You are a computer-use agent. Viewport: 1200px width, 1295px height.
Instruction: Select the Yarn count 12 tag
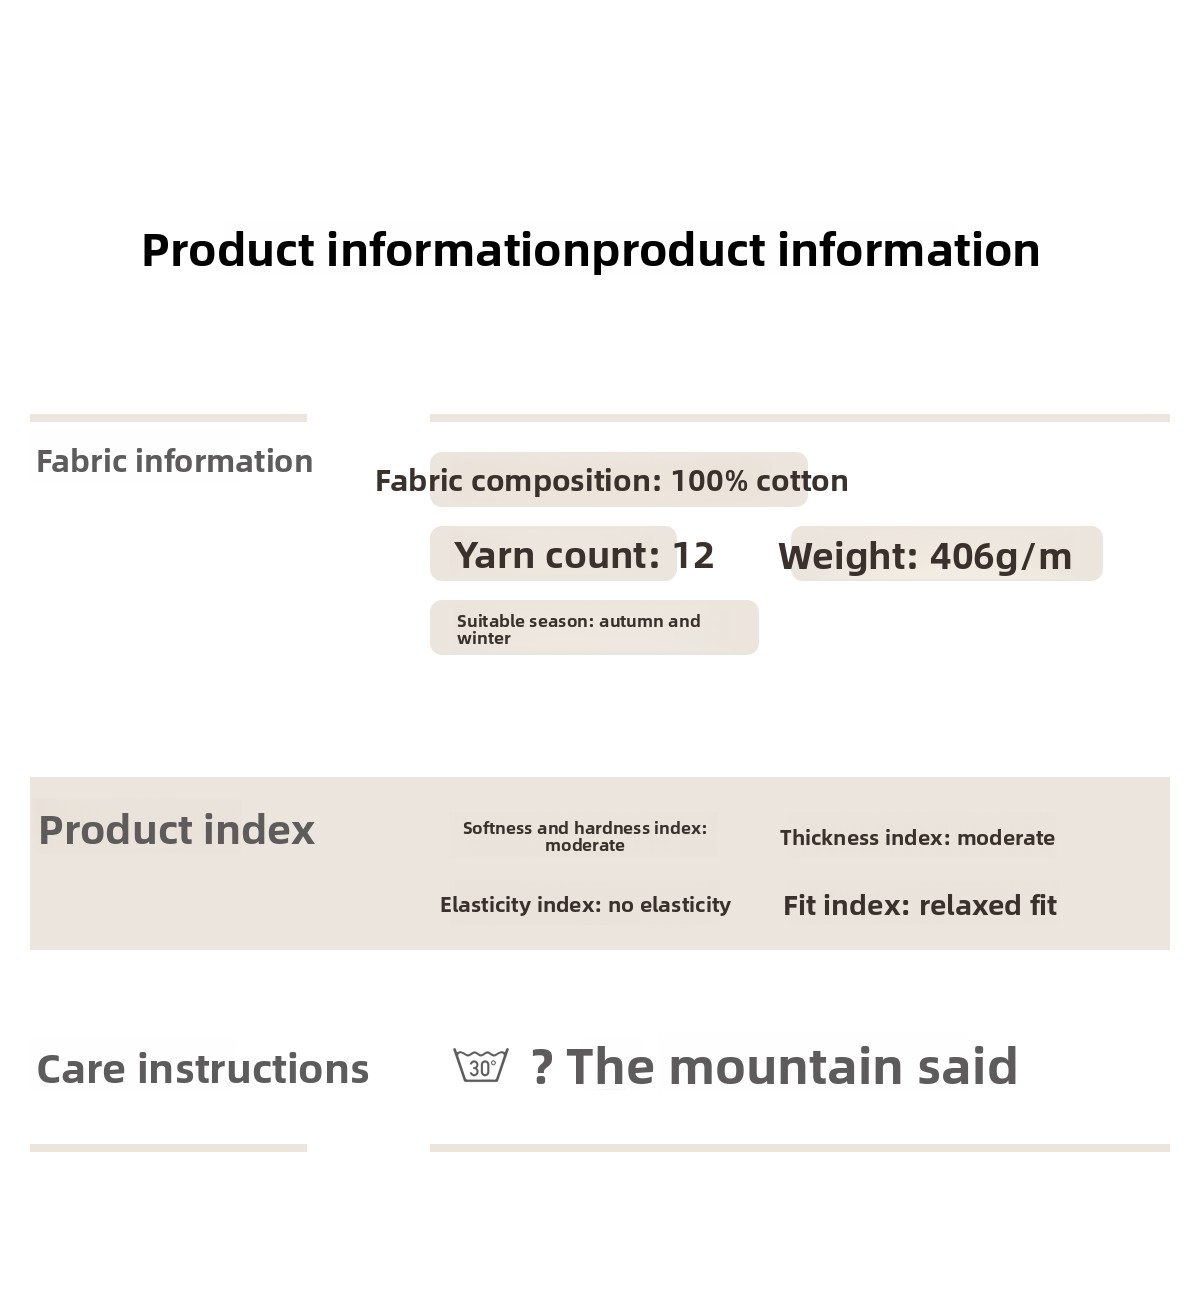pos(584,555)
